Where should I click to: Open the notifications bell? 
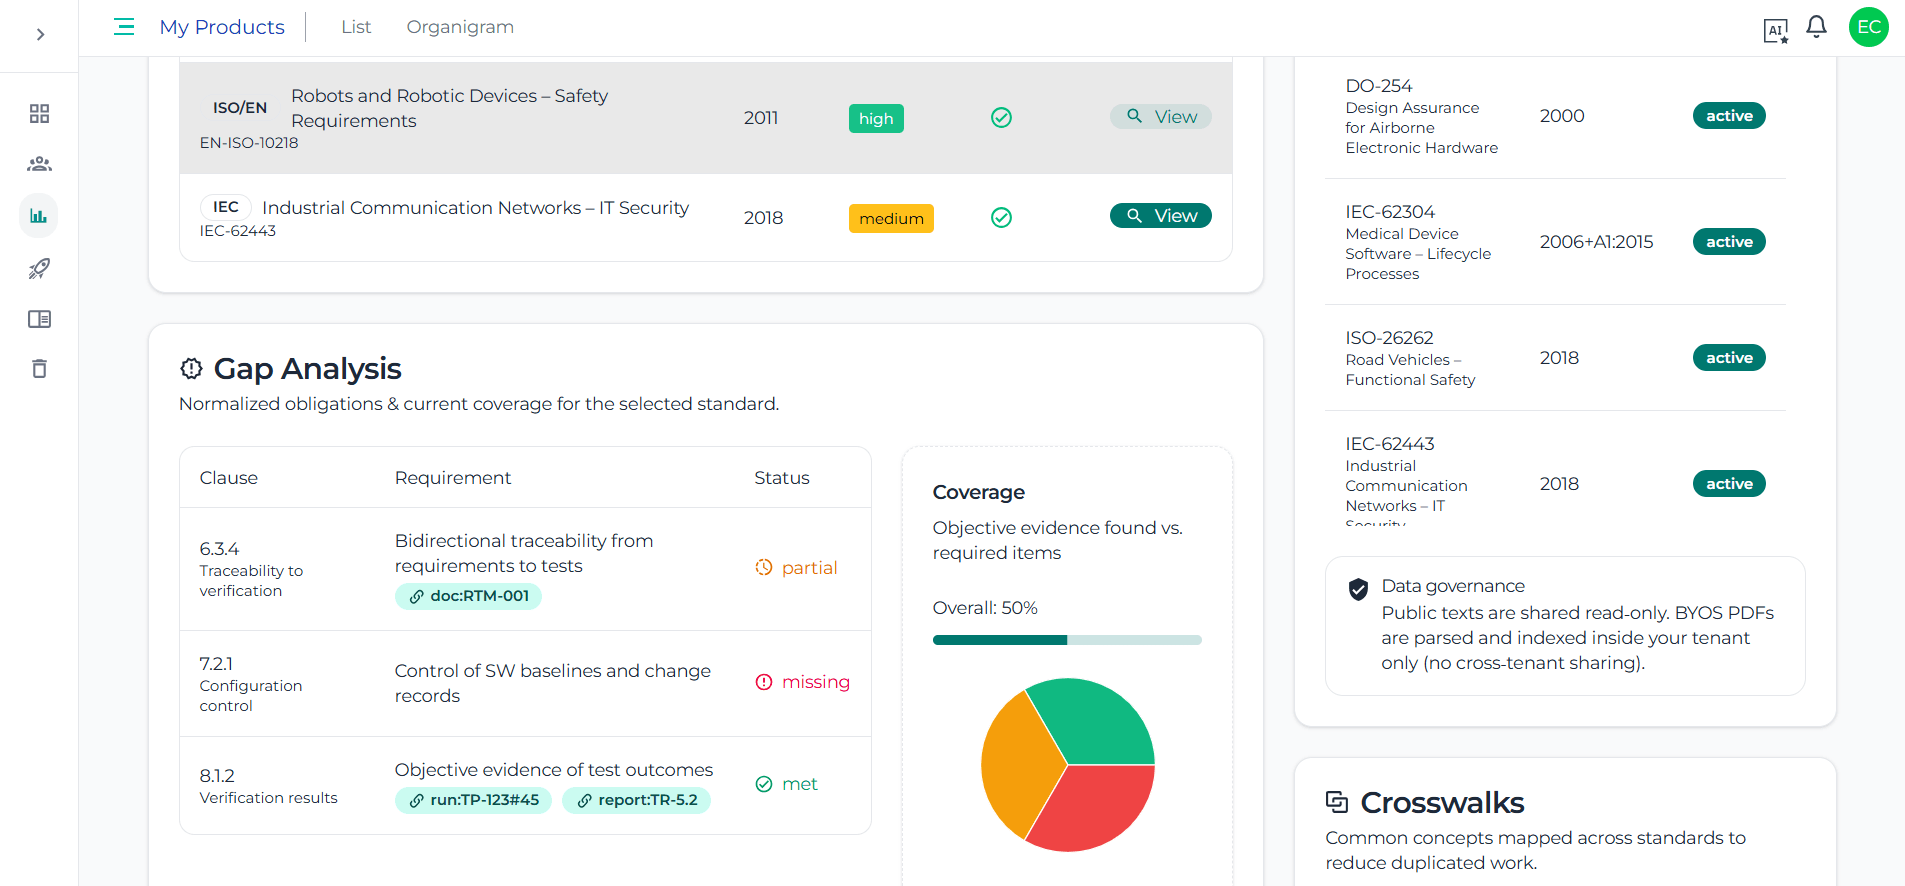click(1816, 27)
